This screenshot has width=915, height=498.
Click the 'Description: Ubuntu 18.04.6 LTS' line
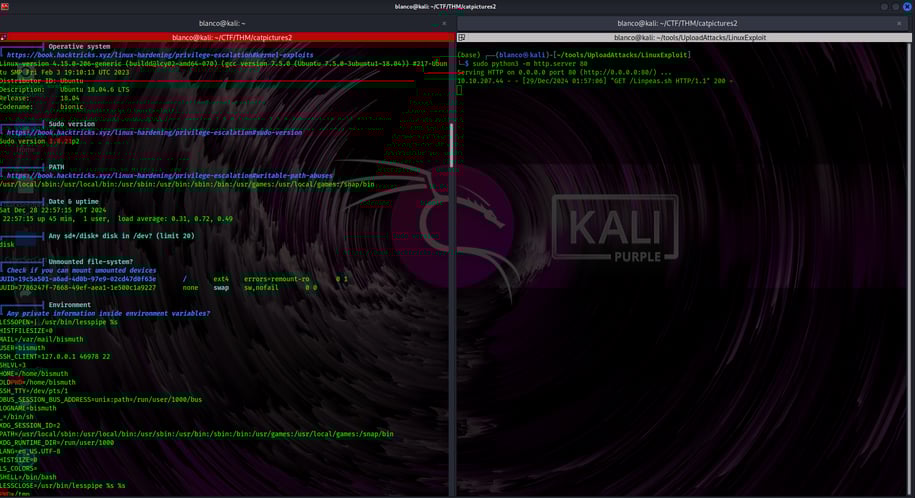point(65,89)
